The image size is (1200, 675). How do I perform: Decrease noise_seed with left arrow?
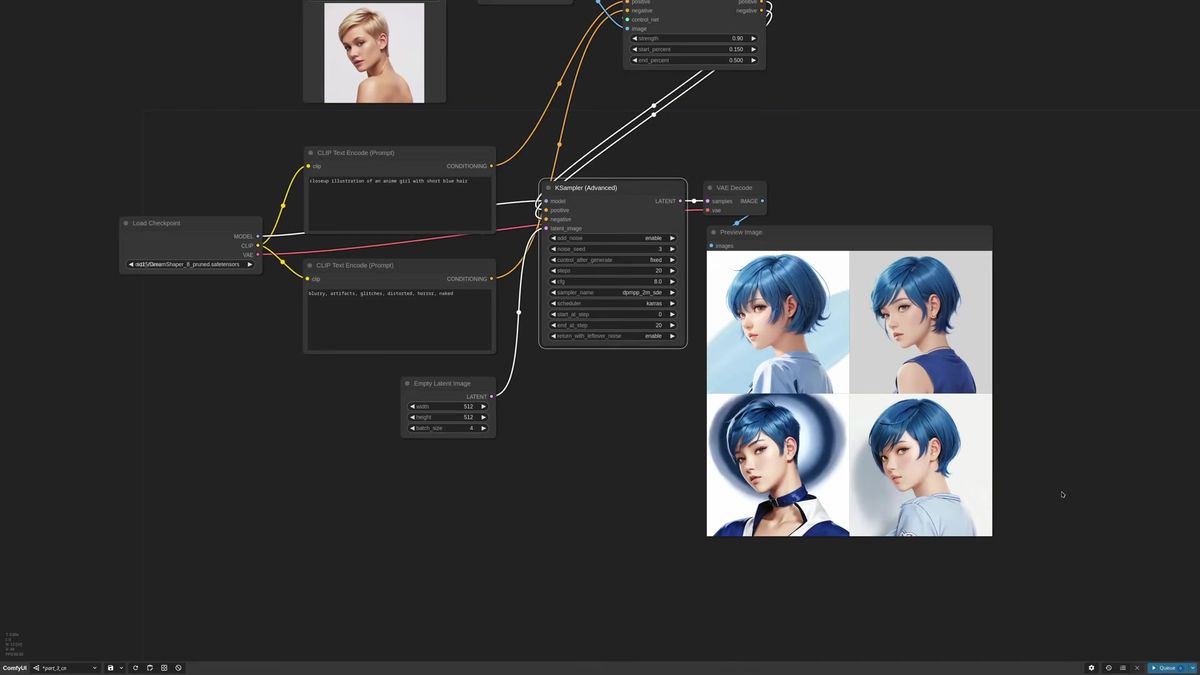click(554, 249)
